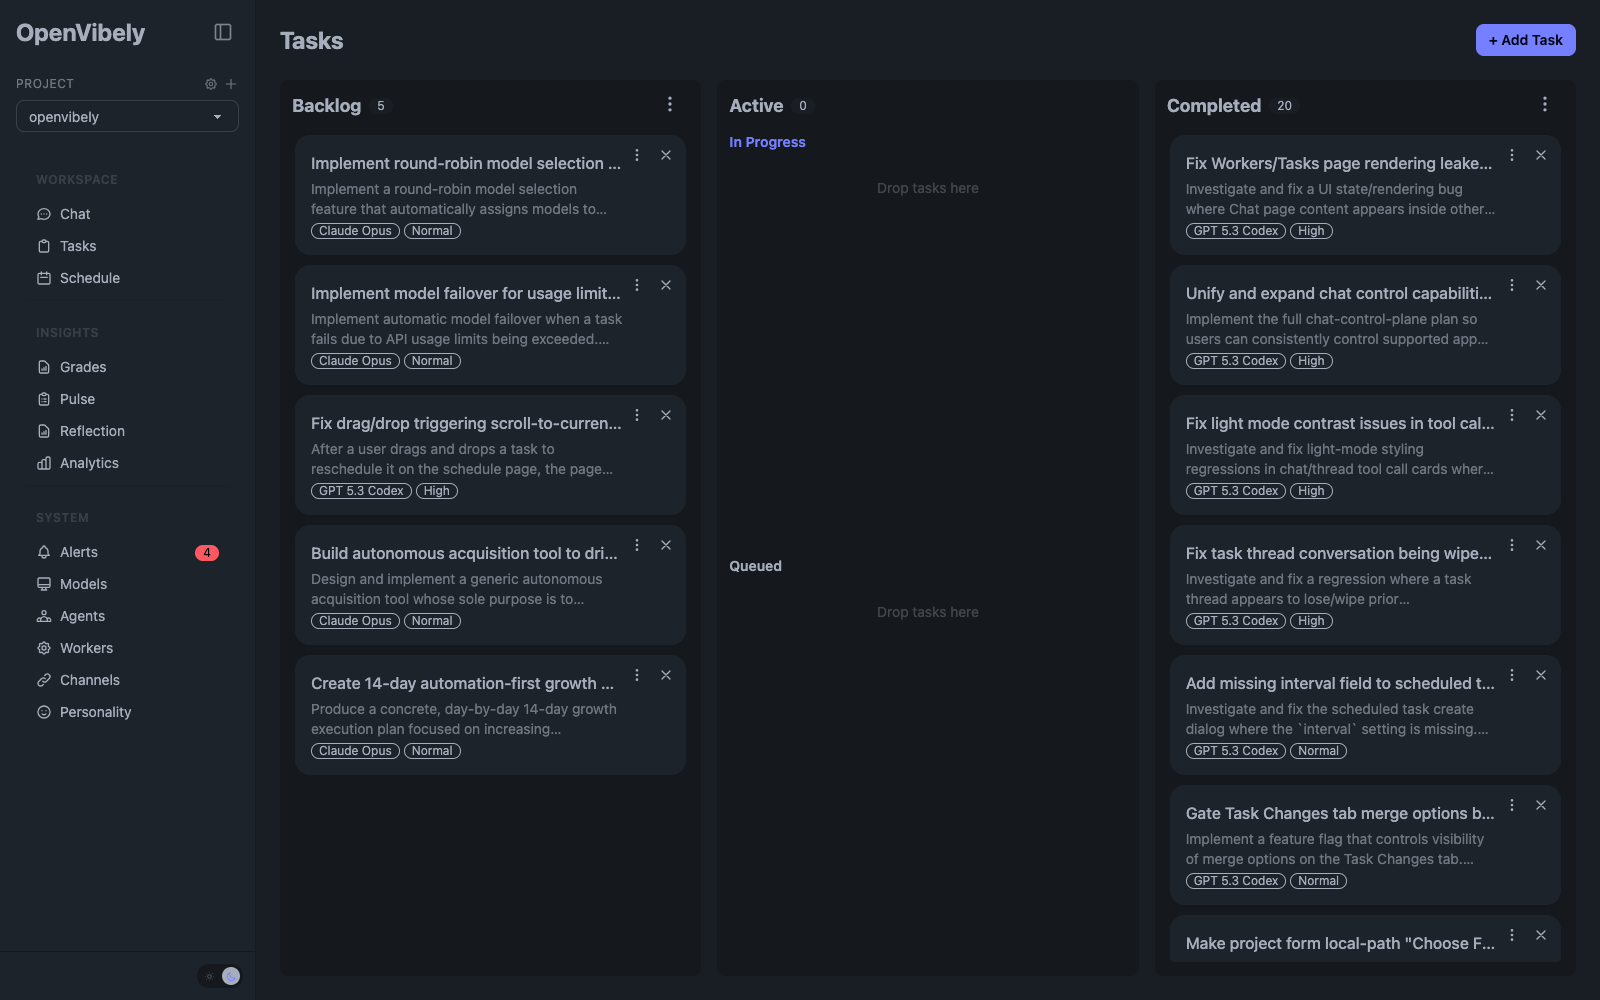Open options for Fix Workers/Tasks rendering task
Viewport: 1600px width, 1000px height.
(x=1512, y=155)
